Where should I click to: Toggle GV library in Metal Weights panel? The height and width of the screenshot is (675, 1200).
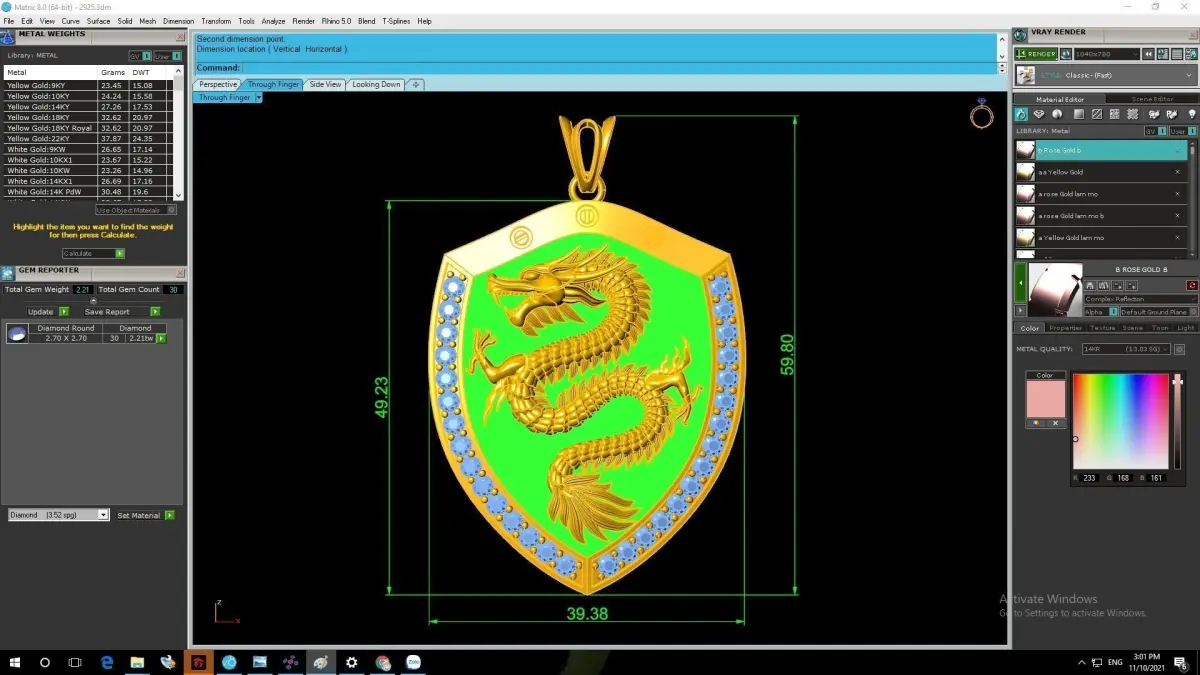point(139,56)
